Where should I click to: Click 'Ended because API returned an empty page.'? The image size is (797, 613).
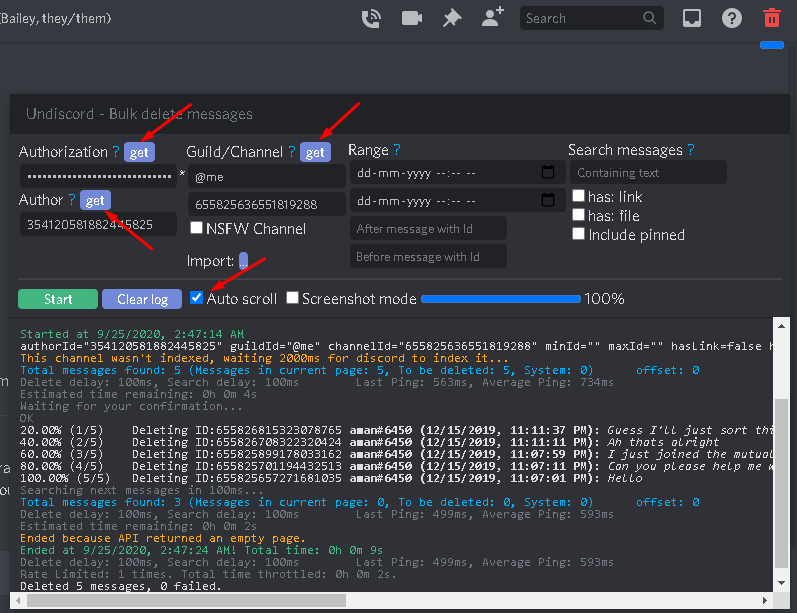[163, 538]
